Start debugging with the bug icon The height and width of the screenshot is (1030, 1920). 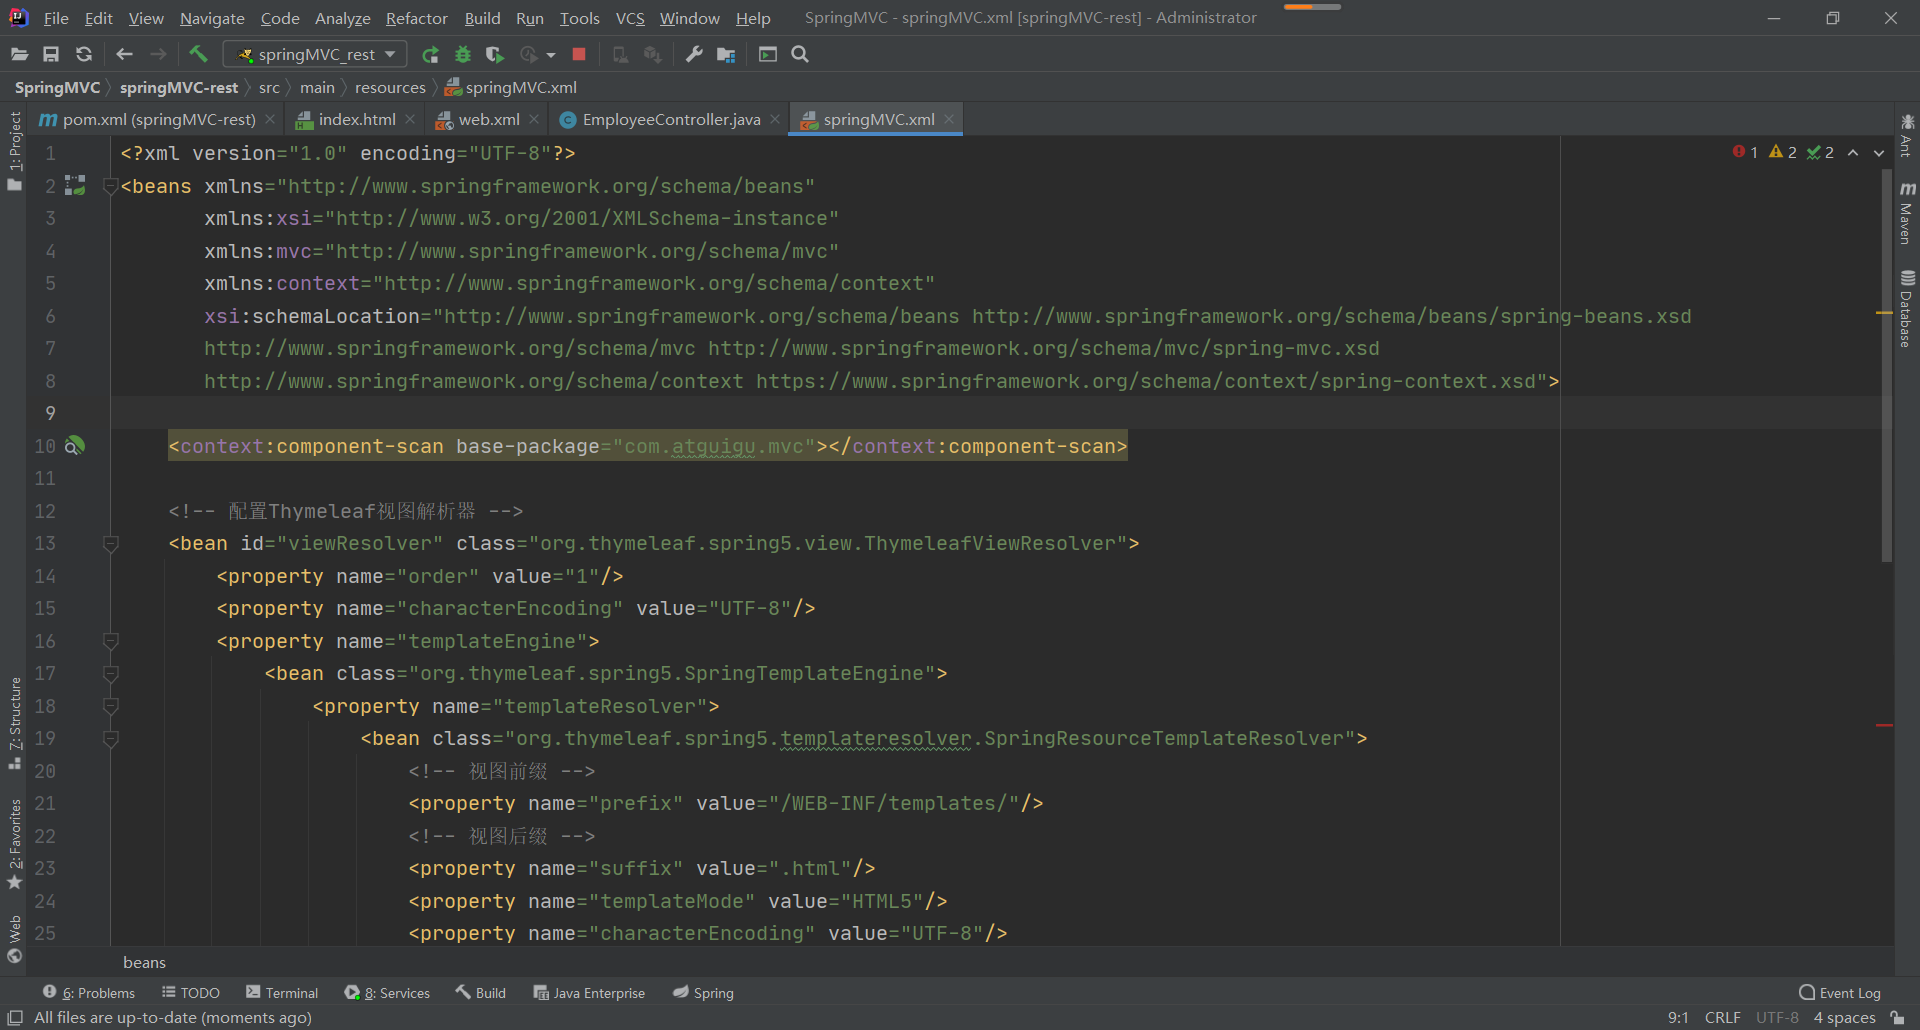pos(462,54)
